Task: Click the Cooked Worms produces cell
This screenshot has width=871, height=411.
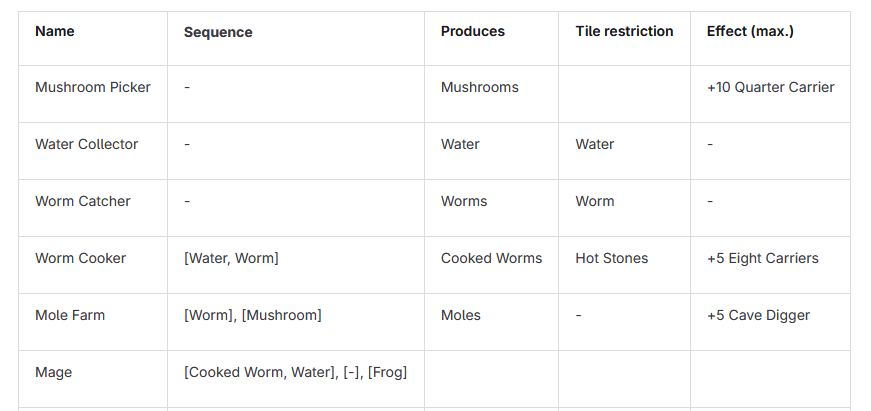Action: 491,258
